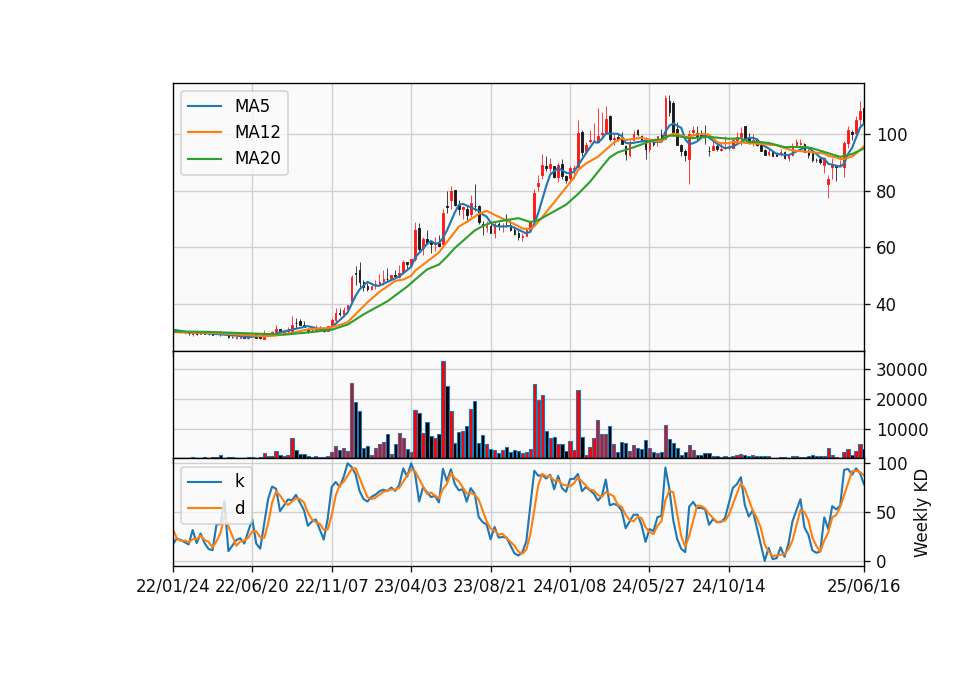This screenshot has height=690, width=960.
Task: Click the blue MA5 legend line sample
Action: 204,106
